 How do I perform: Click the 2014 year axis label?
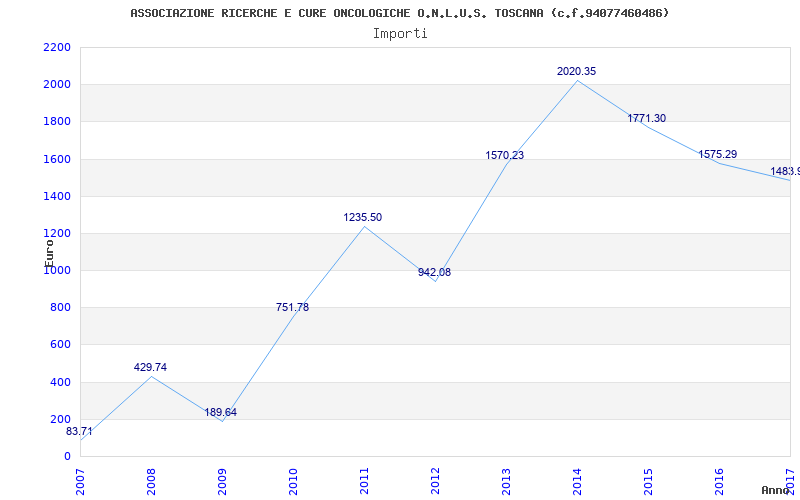577,482
